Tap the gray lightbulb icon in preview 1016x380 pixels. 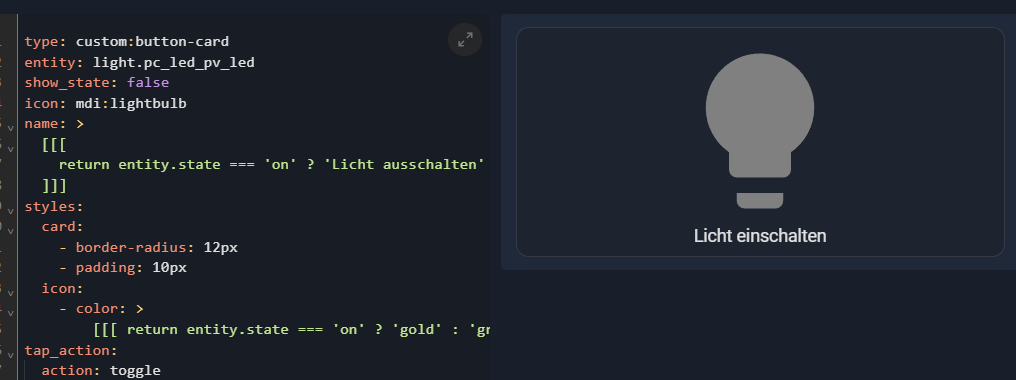(x=759, y=131)
